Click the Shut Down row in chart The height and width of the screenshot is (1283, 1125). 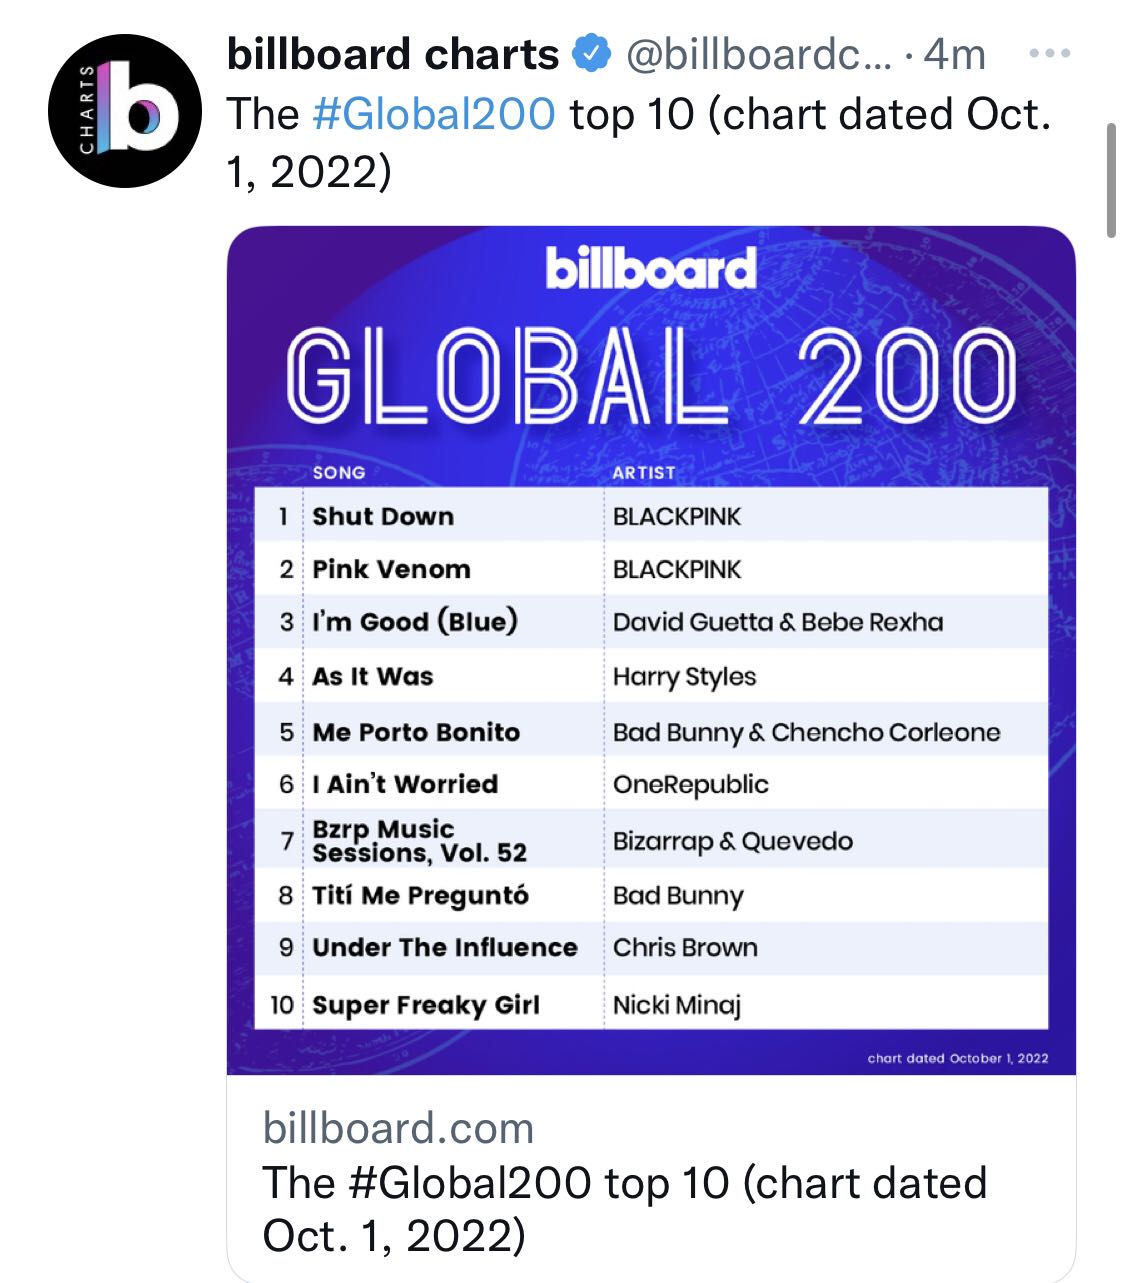pyautogui.click(x=651, y=516)
